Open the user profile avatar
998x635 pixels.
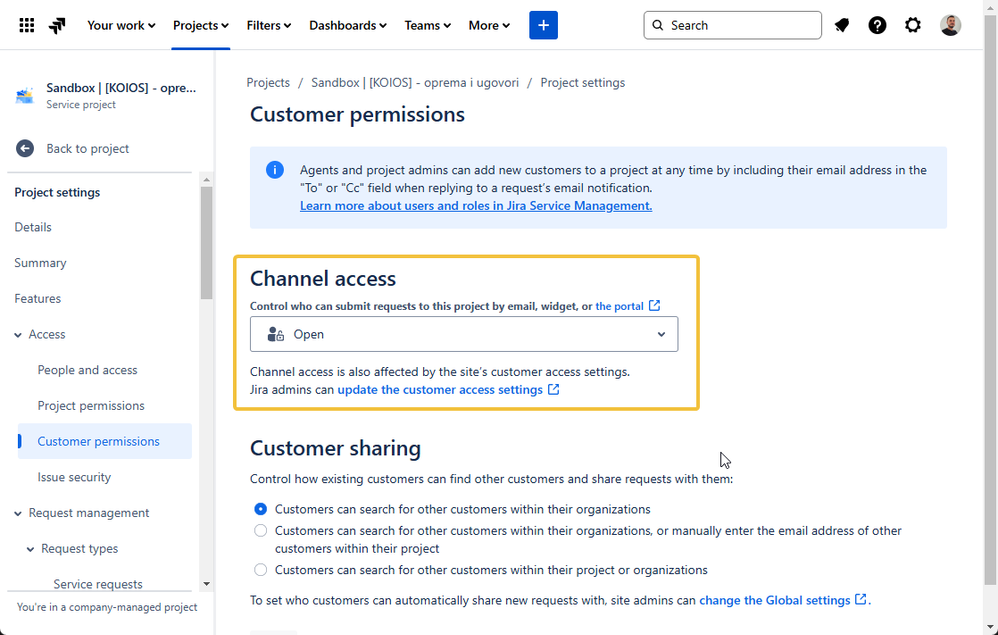[x=950, y=25]
